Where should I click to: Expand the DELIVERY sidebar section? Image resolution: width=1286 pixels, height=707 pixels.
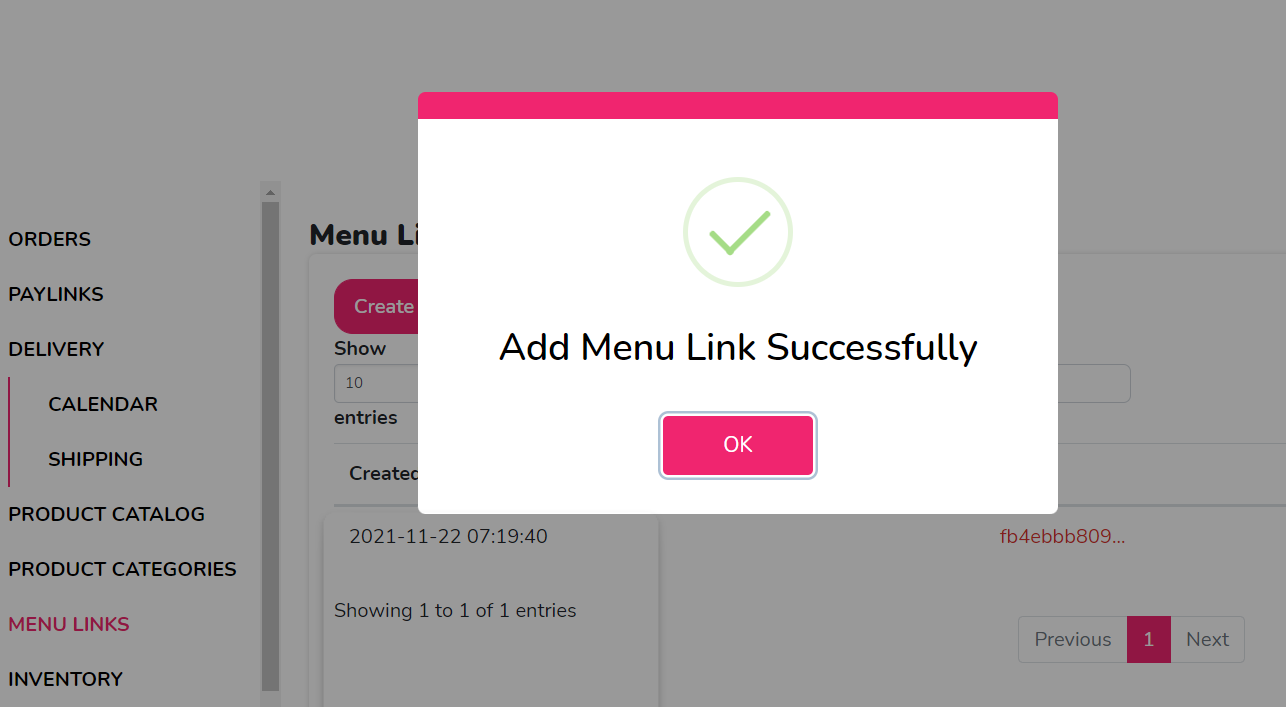[56, 349]
